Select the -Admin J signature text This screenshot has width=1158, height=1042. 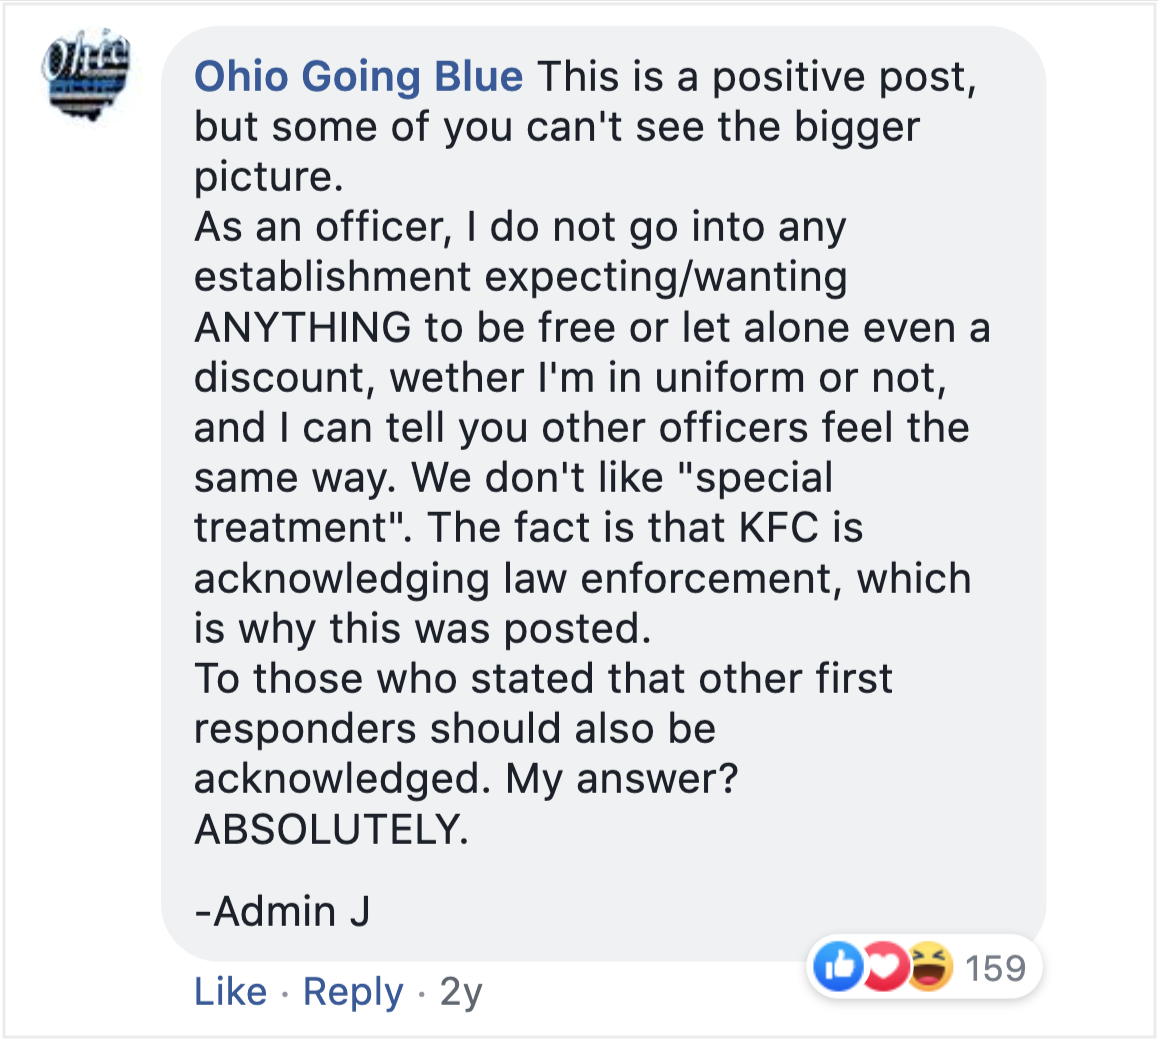pyautogui.click(x=282, y=911)
